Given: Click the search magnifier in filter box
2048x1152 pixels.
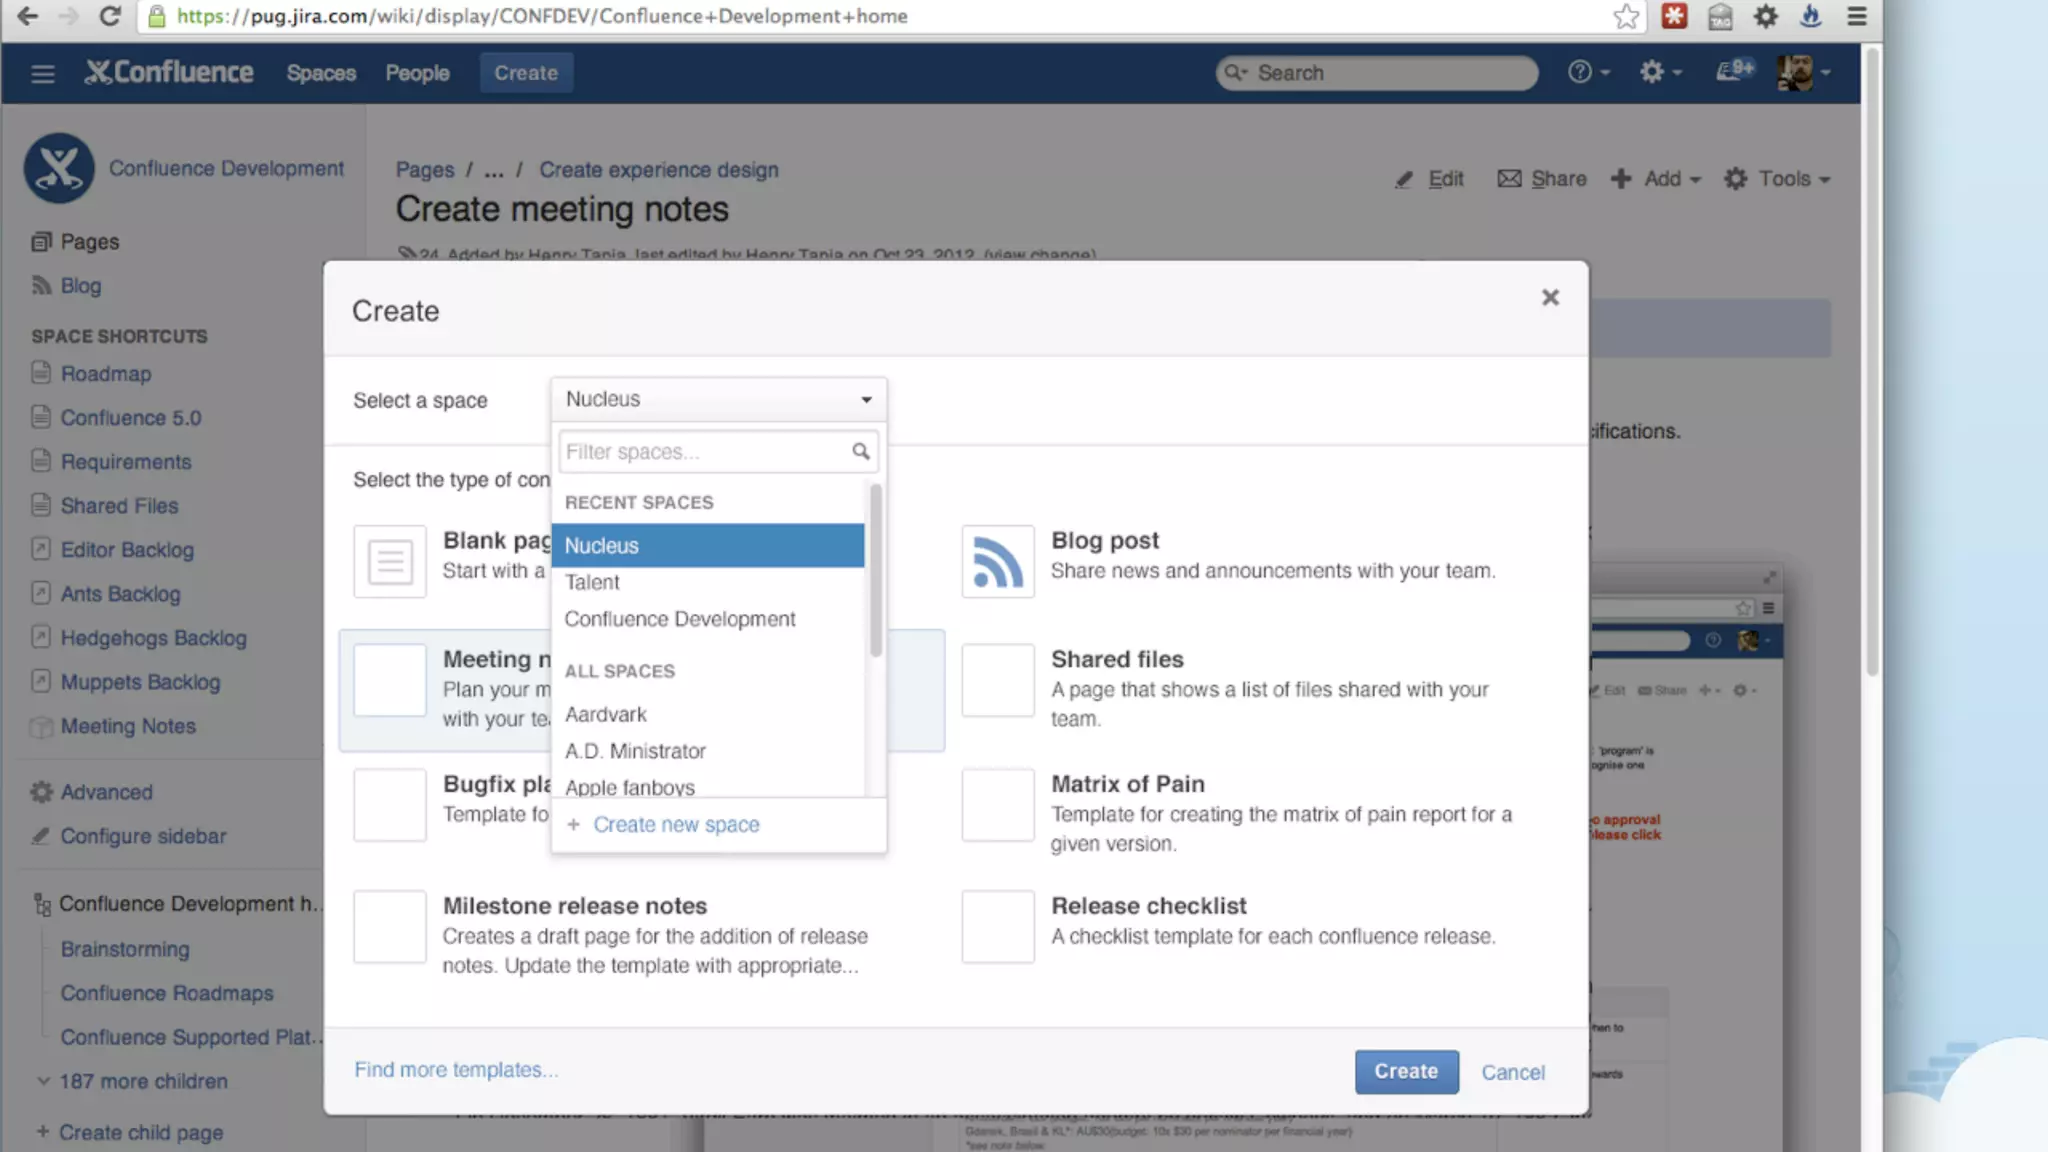Looking at the screenshot, I should pyautogui.click(x=860, y=452).
